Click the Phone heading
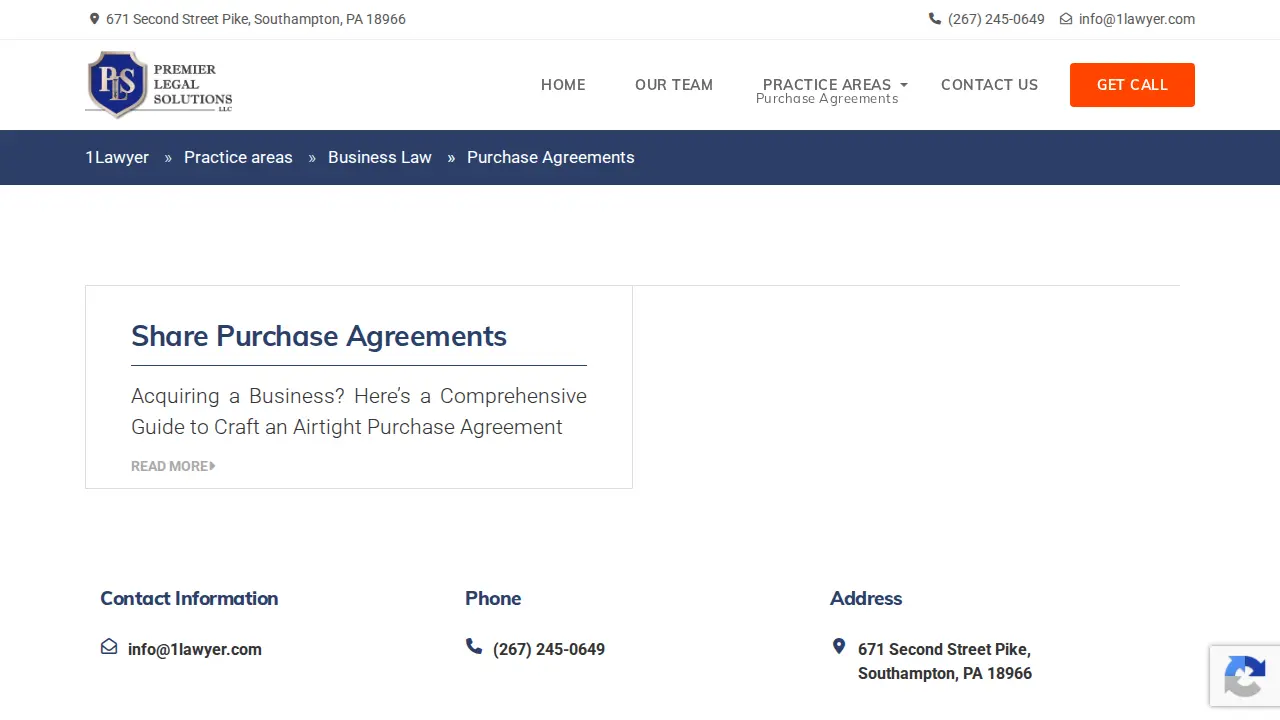This screenshot has height=720, width=1280. pyautogui.click(x=493, y=598)
